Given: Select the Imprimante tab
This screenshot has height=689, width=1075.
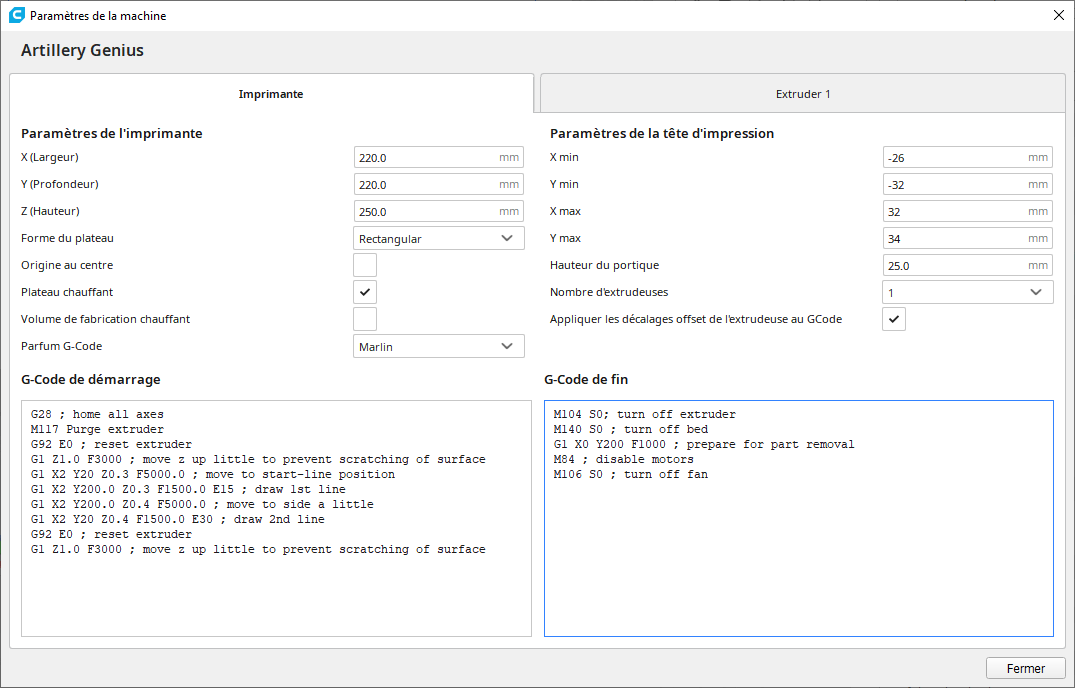Looking at the screenshot, I should [x=271, y=94].
